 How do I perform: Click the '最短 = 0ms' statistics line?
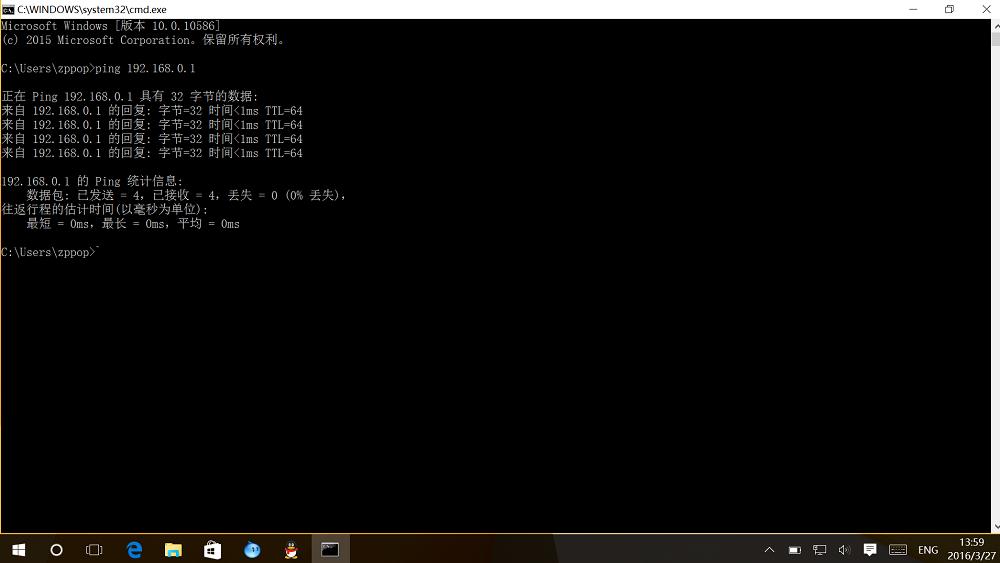[x=133, y=224]
